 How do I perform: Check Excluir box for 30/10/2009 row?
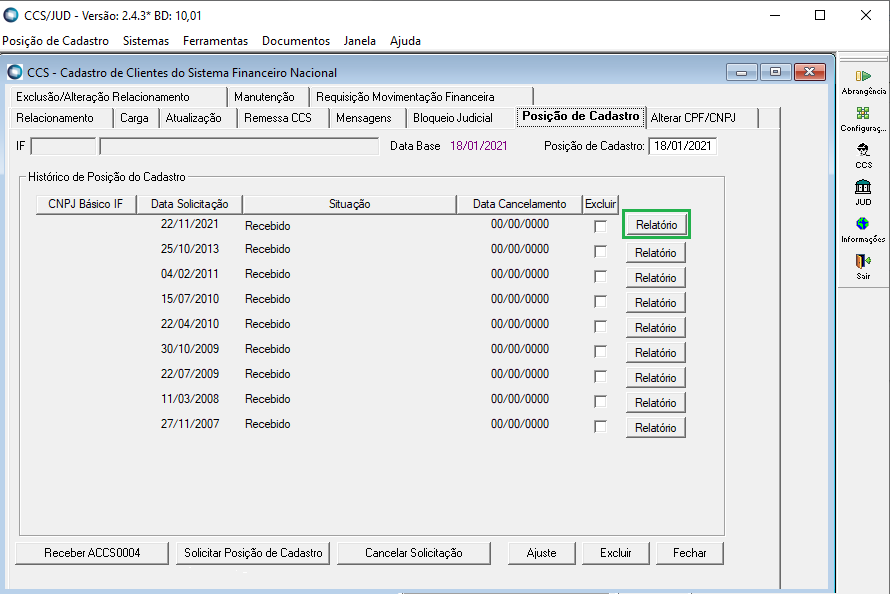click(600, 351)
